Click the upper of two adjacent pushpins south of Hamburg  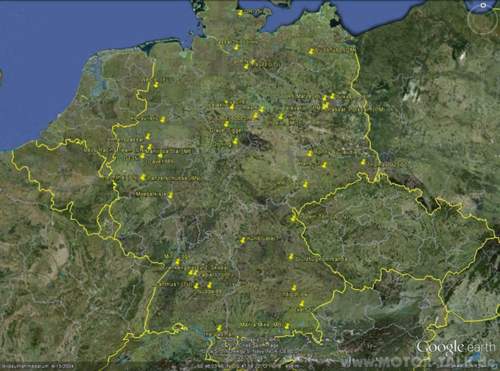pyautogui.click(x=252, y=62)
